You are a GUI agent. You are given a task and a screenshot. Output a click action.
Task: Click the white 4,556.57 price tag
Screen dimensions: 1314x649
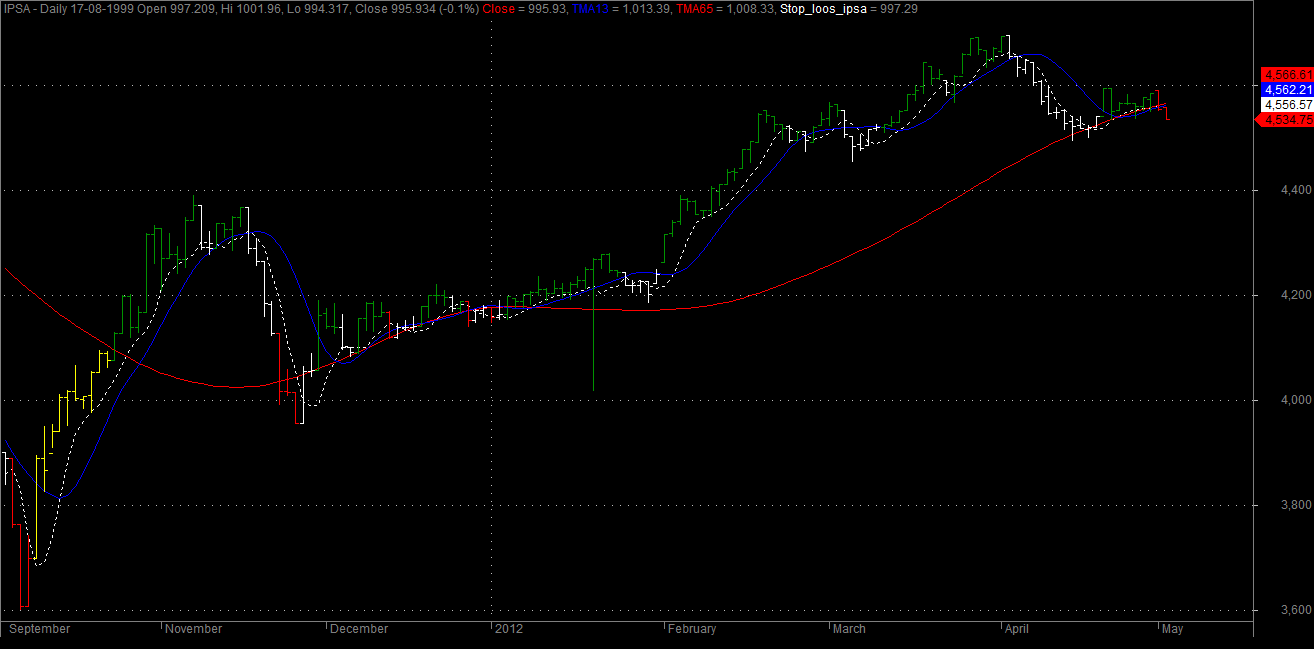point(1286,104)
